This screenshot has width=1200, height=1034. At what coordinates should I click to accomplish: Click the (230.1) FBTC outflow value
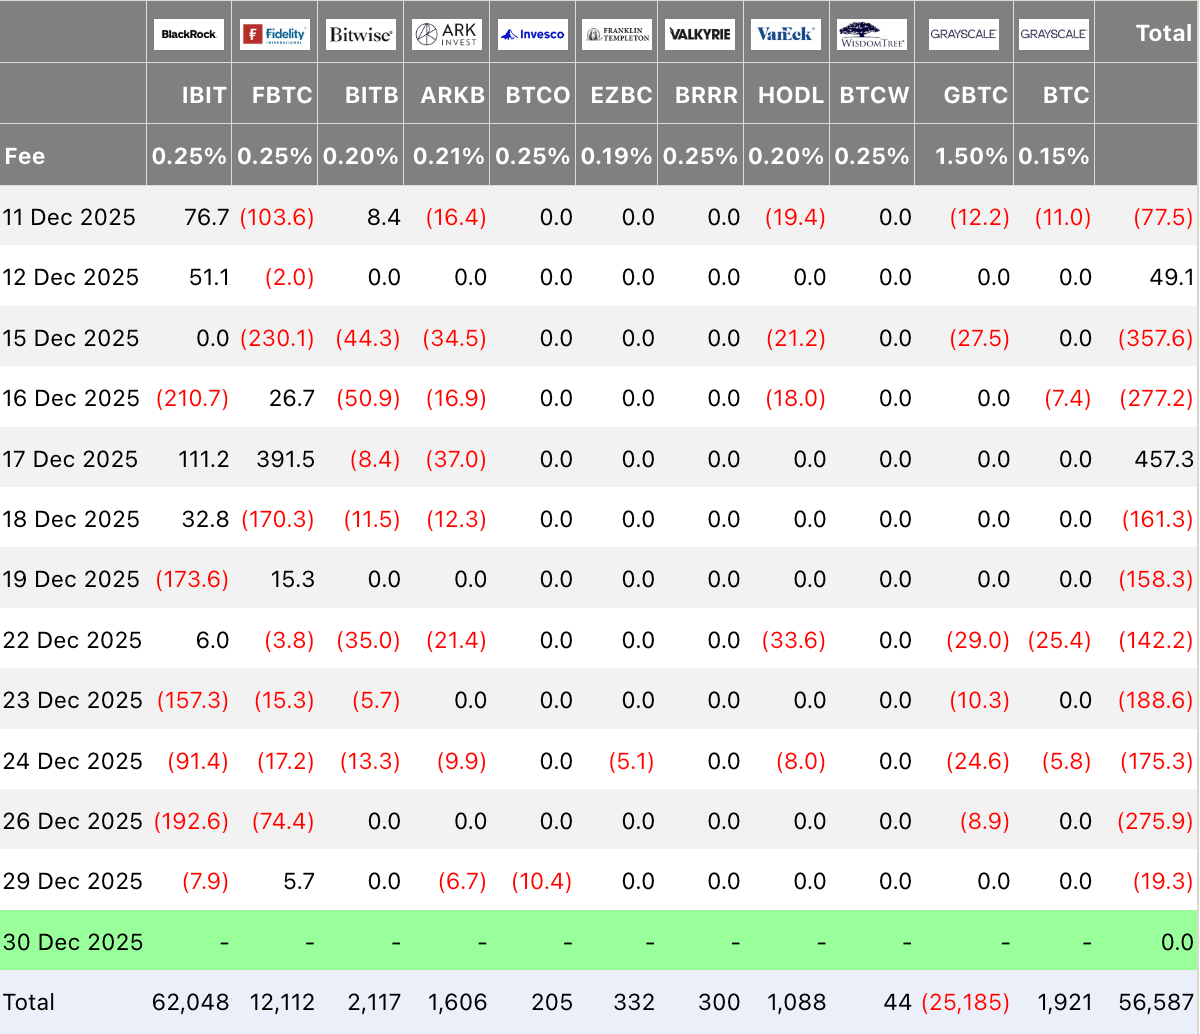tap(277, 338)
